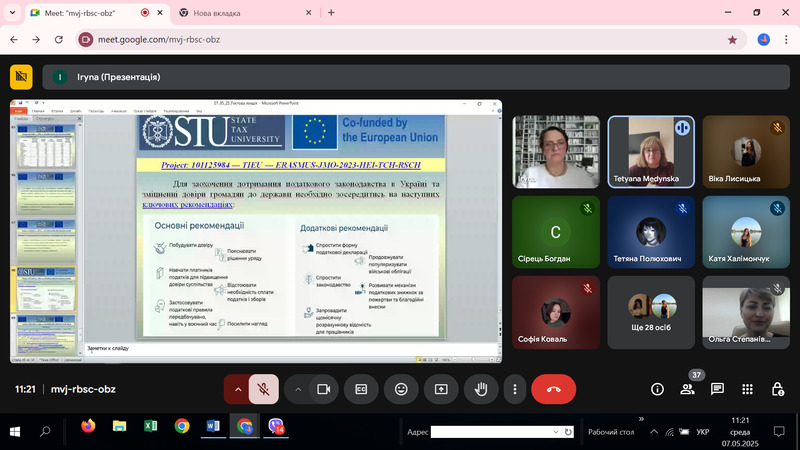This screenshot has height=450, width=800.
Task: Select Iryna's video tile with bookshelf
Action: point(556,152)
